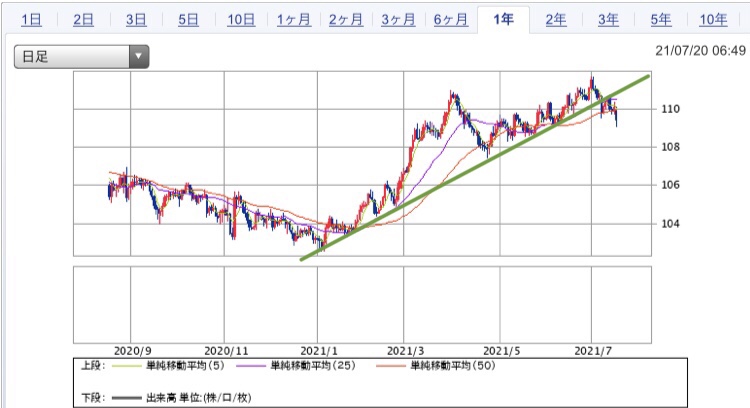
Task: Click the 104 price axis label
Action: tap(670, 223)
